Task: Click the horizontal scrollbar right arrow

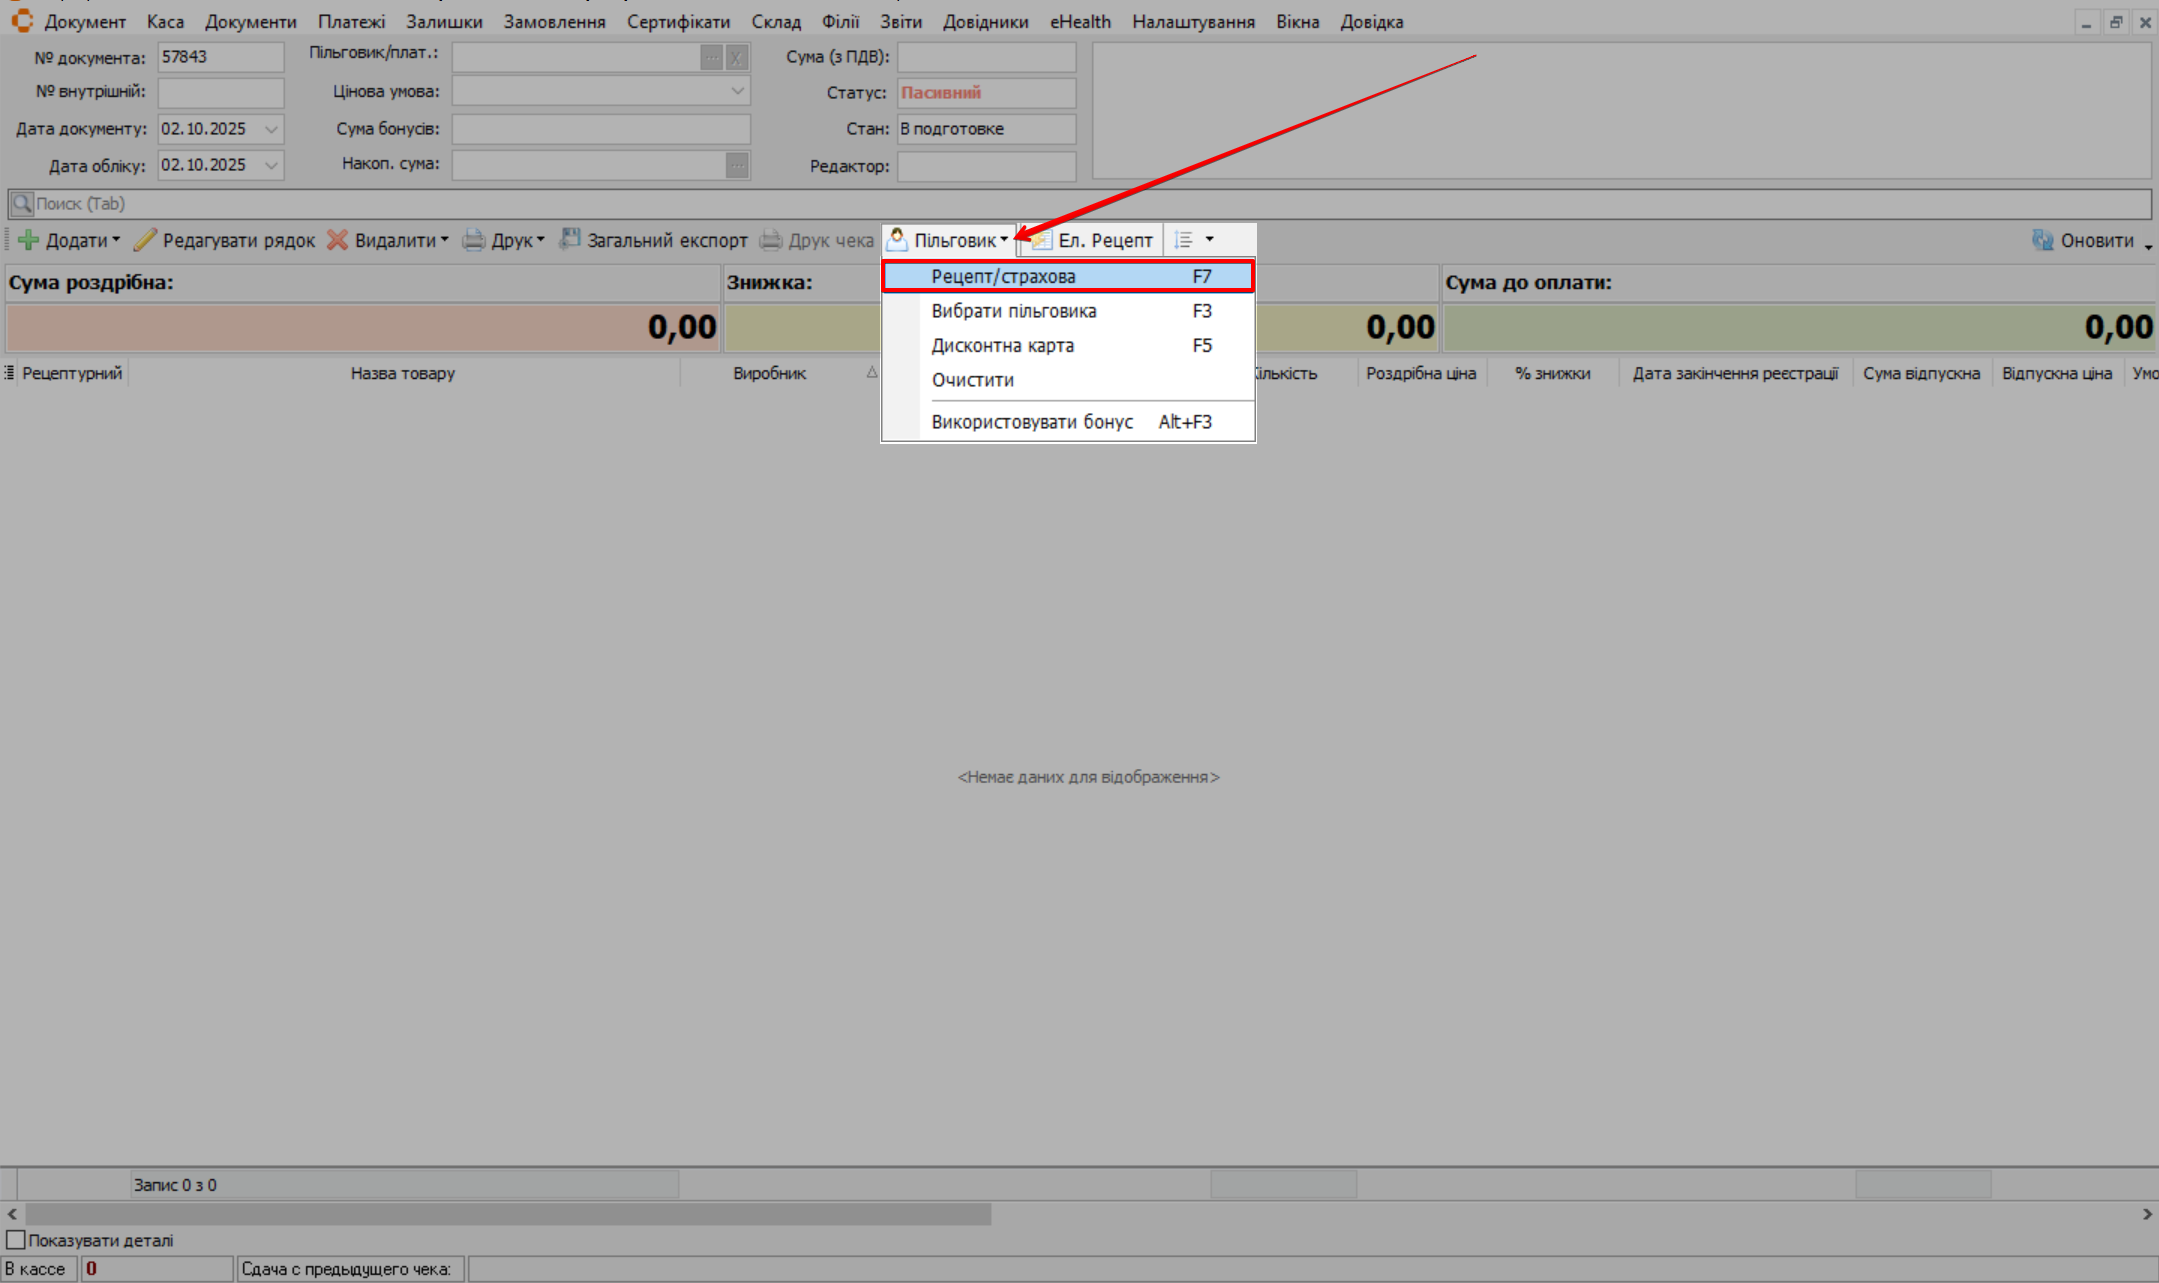Action: (x=2146, y=1213)
